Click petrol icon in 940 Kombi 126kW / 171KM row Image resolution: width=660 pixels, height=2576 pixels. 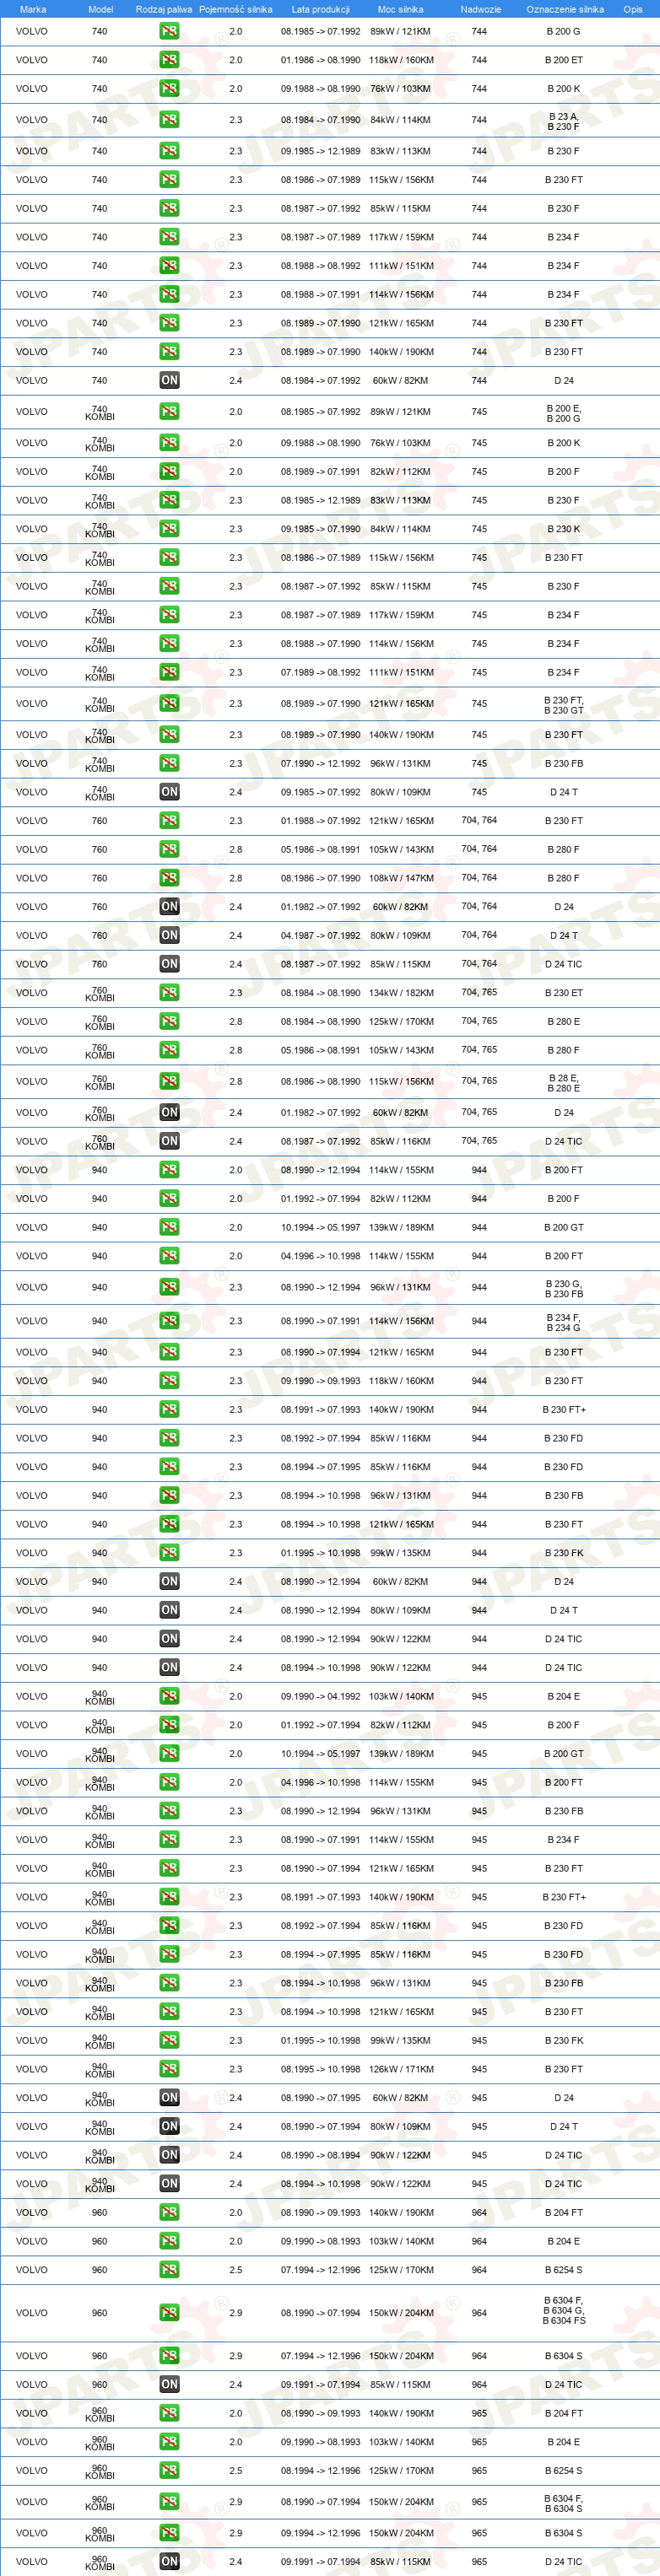click(169, 2069)
